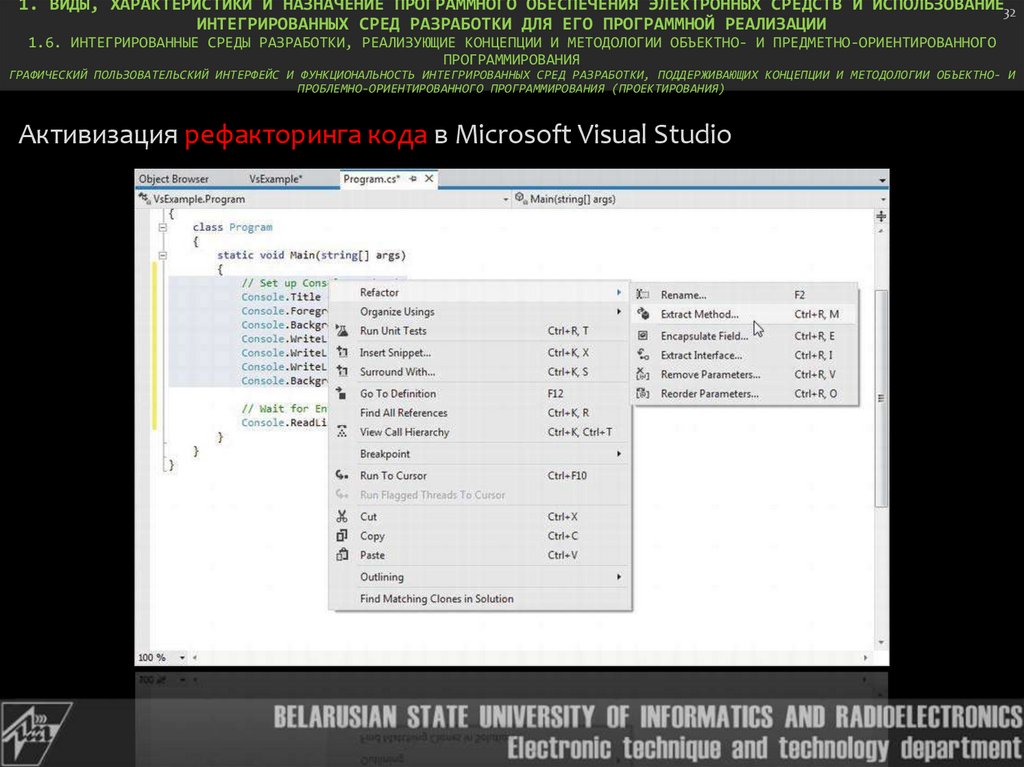
Task: Select Find All References
Action: [479, 412]
